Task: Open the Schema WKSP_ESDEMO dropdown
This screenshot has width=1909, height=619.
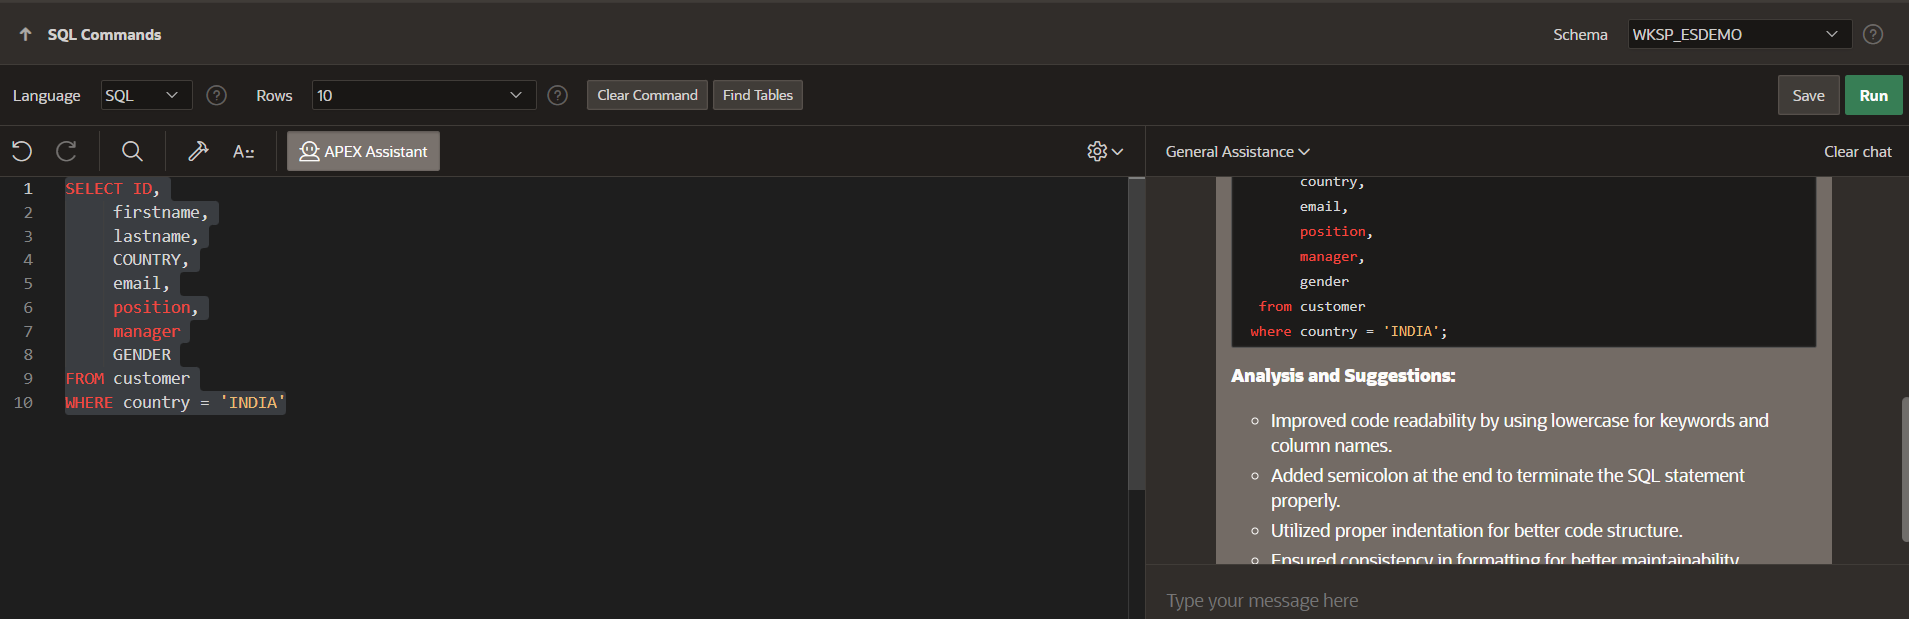Action: 1738,34
